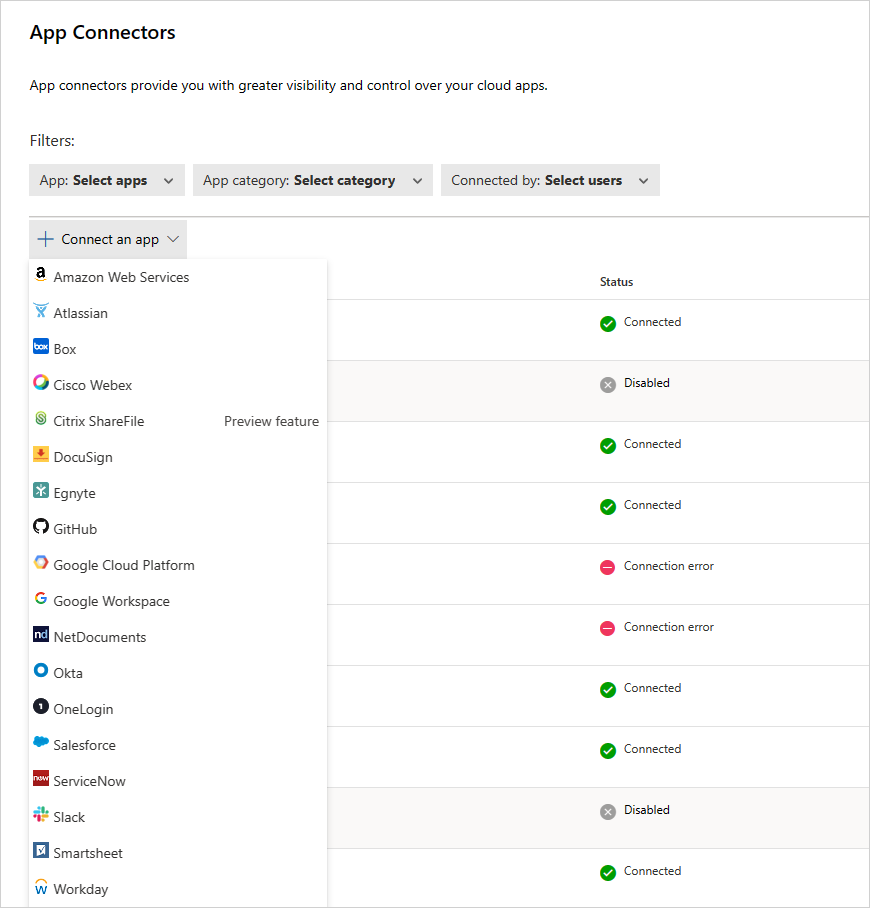
Task: Choose Box from the connect menu
Action: (40, 348)
